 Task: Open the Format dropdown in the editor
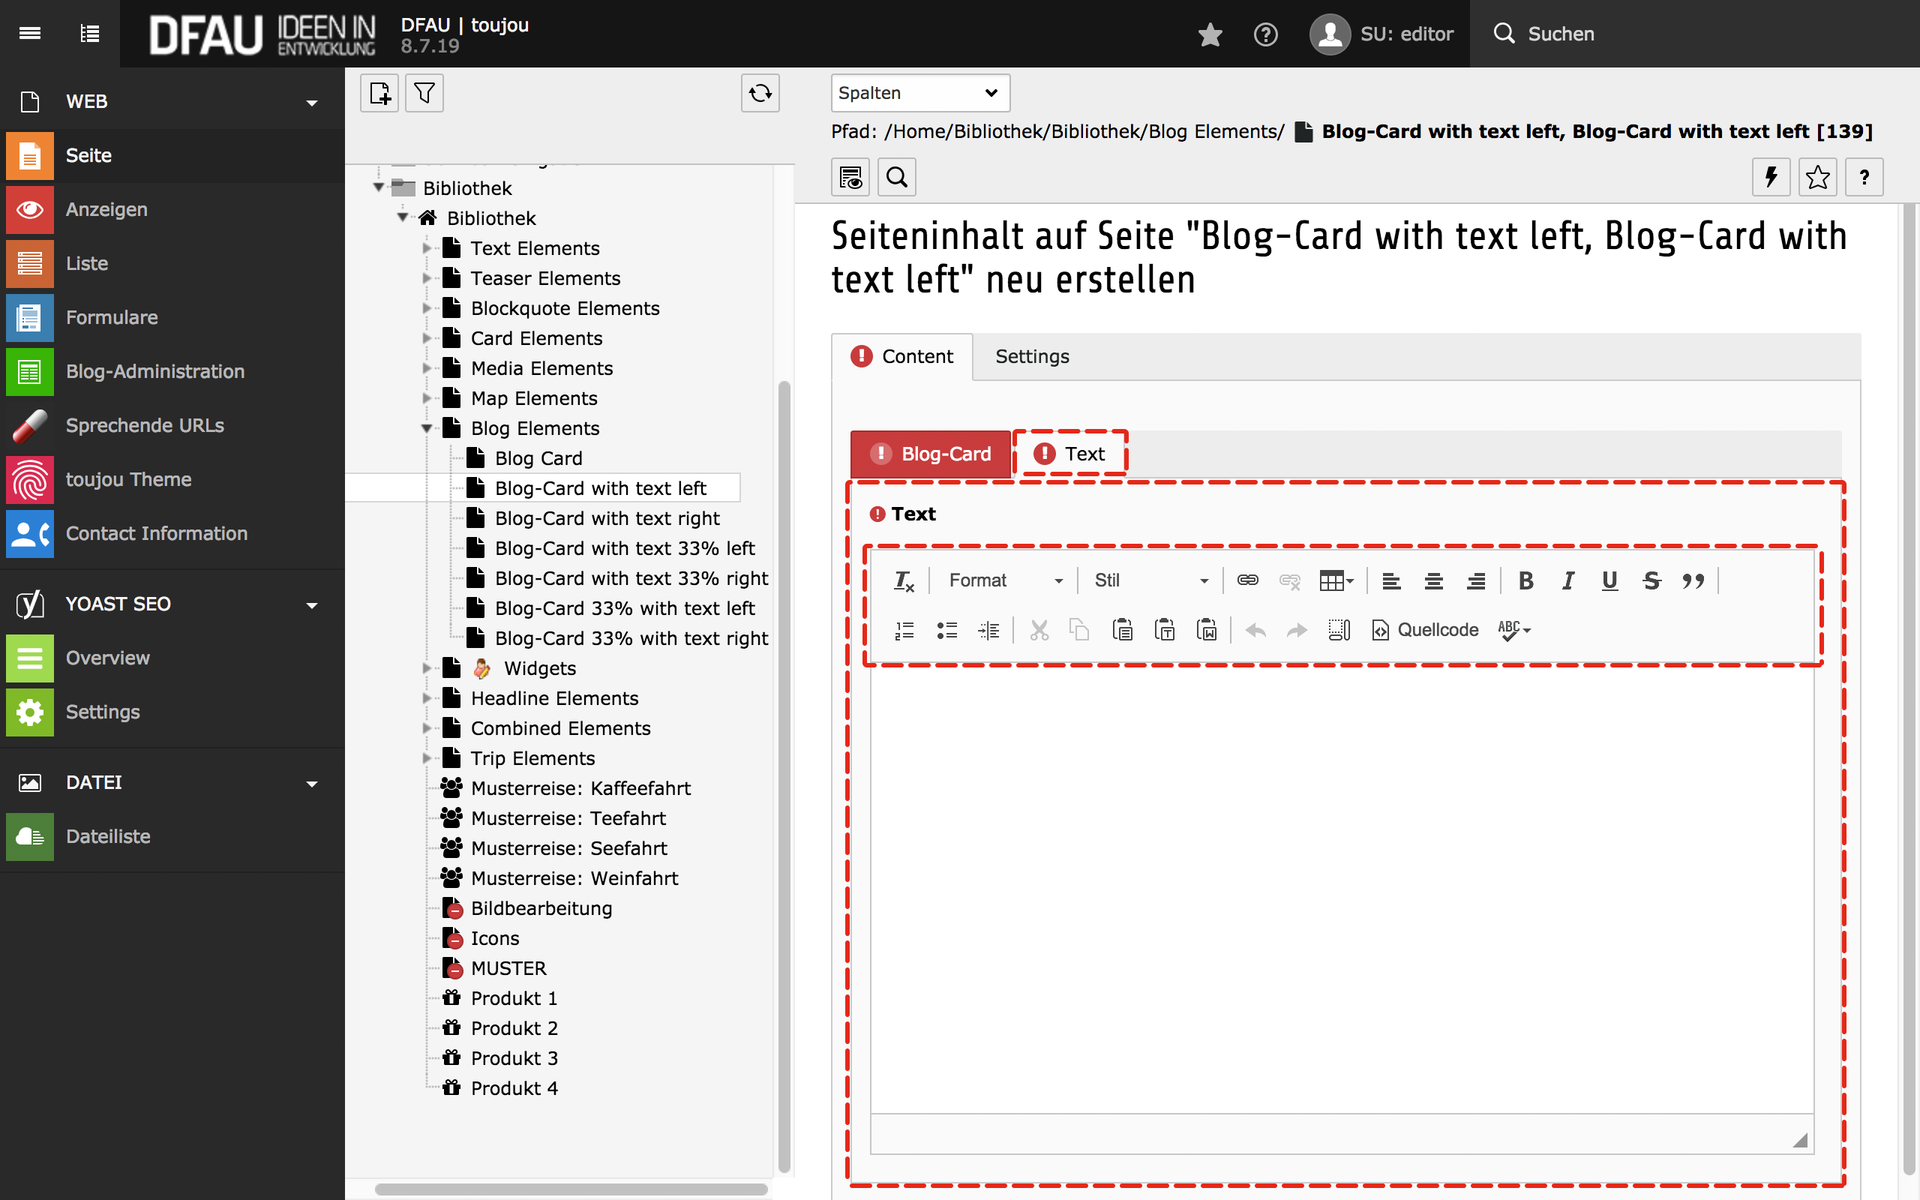(x=1004, y=580)
